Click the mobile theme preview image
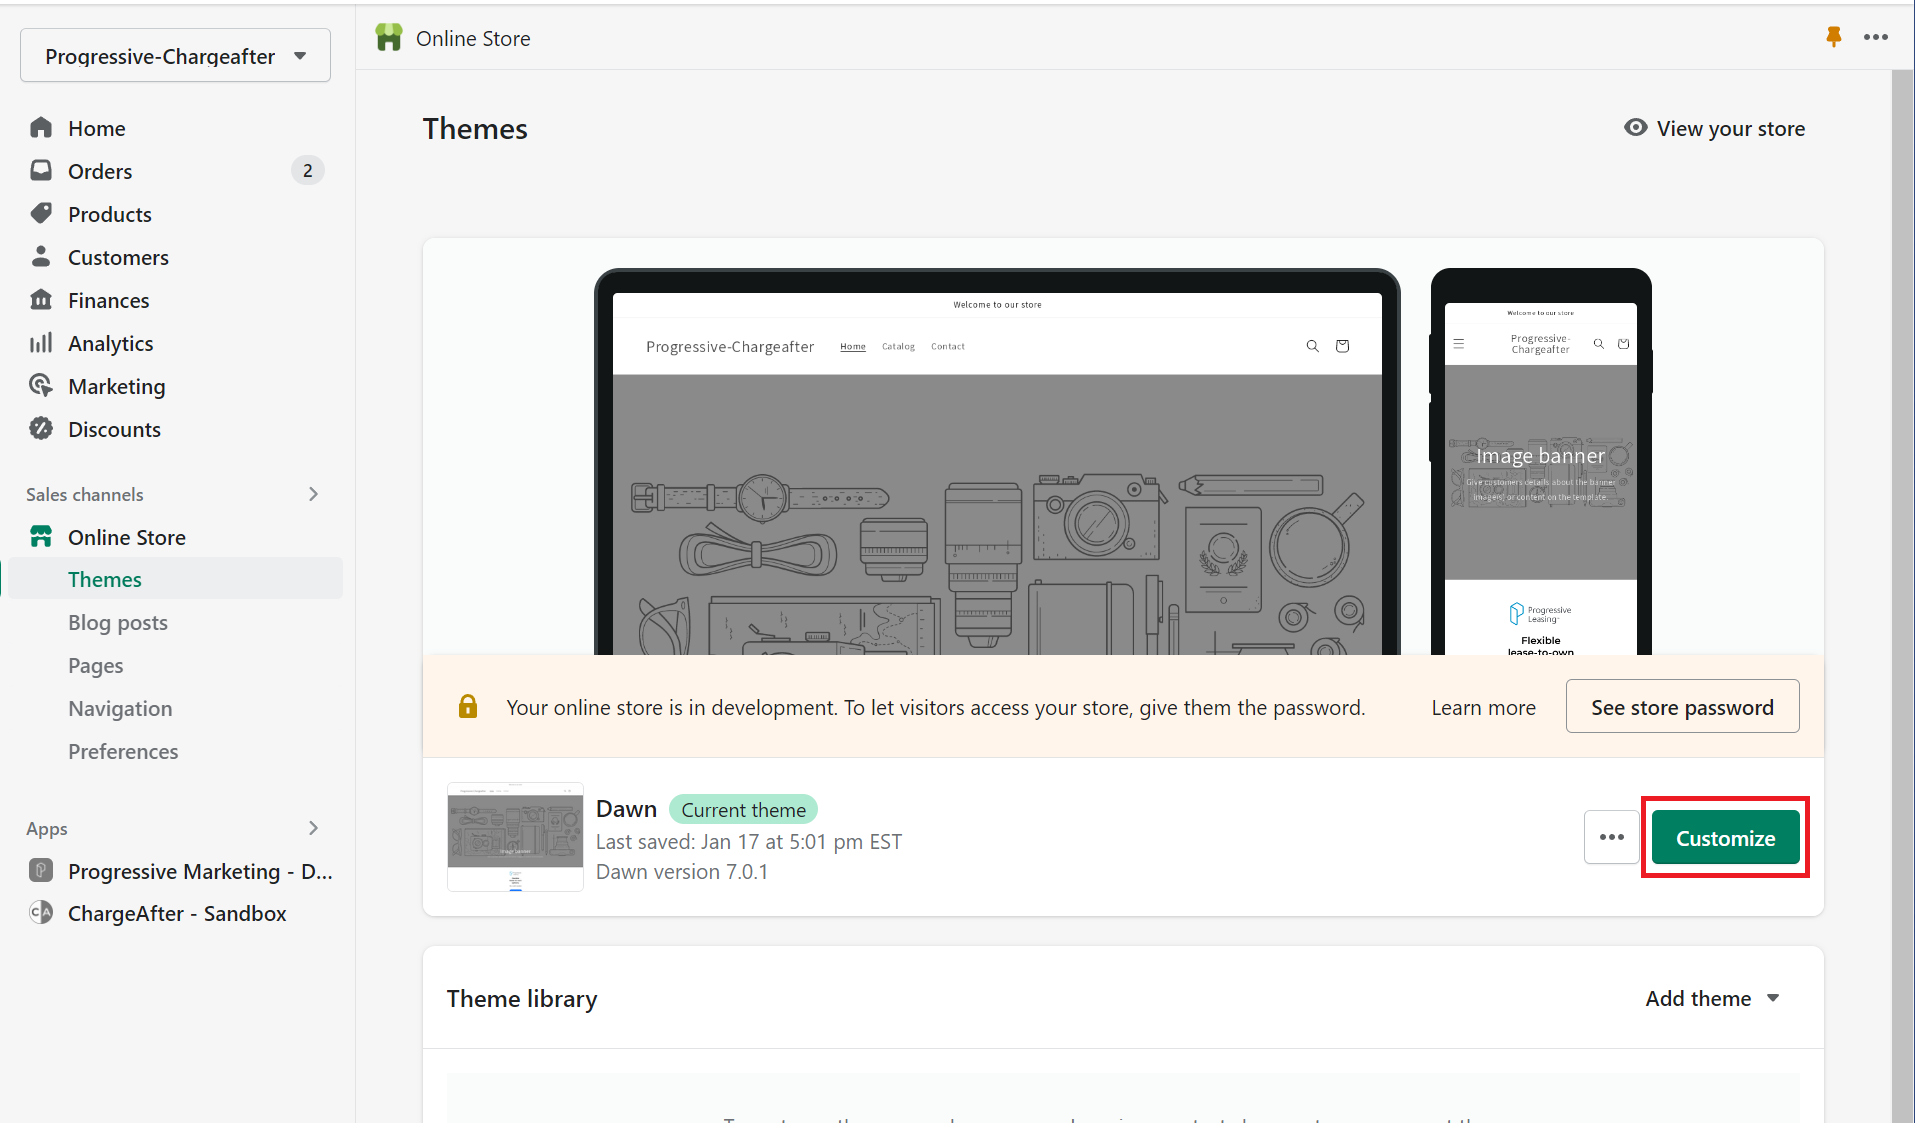Image resolution: width=1915 pixels, height=1123 pixels. click(x=1541, y=462)
